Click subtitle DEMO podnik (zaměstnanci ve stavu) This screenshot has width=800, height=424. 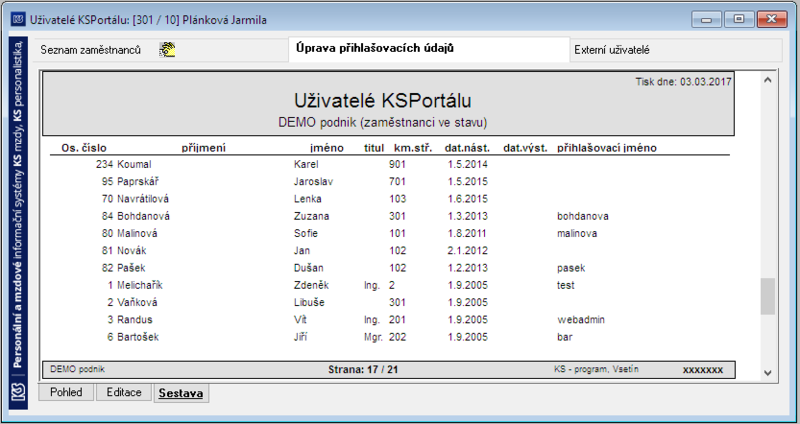pos(383,123)
